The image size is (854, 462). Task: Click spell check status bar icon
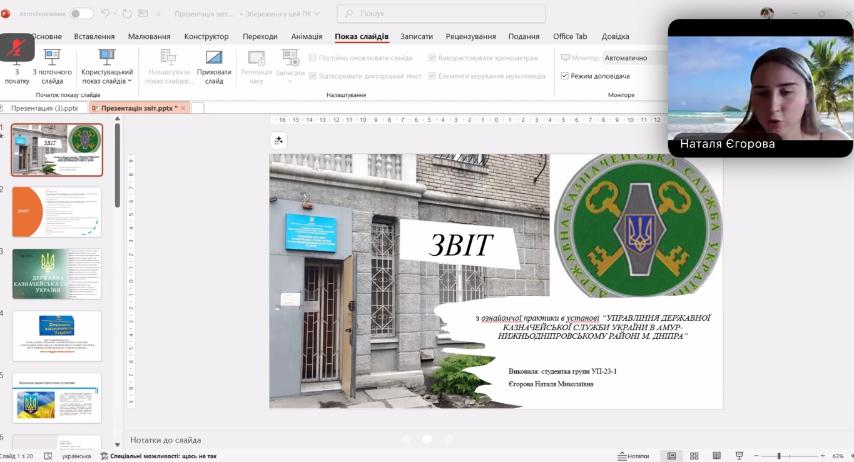pyautogui.click(x=48, y=456)
